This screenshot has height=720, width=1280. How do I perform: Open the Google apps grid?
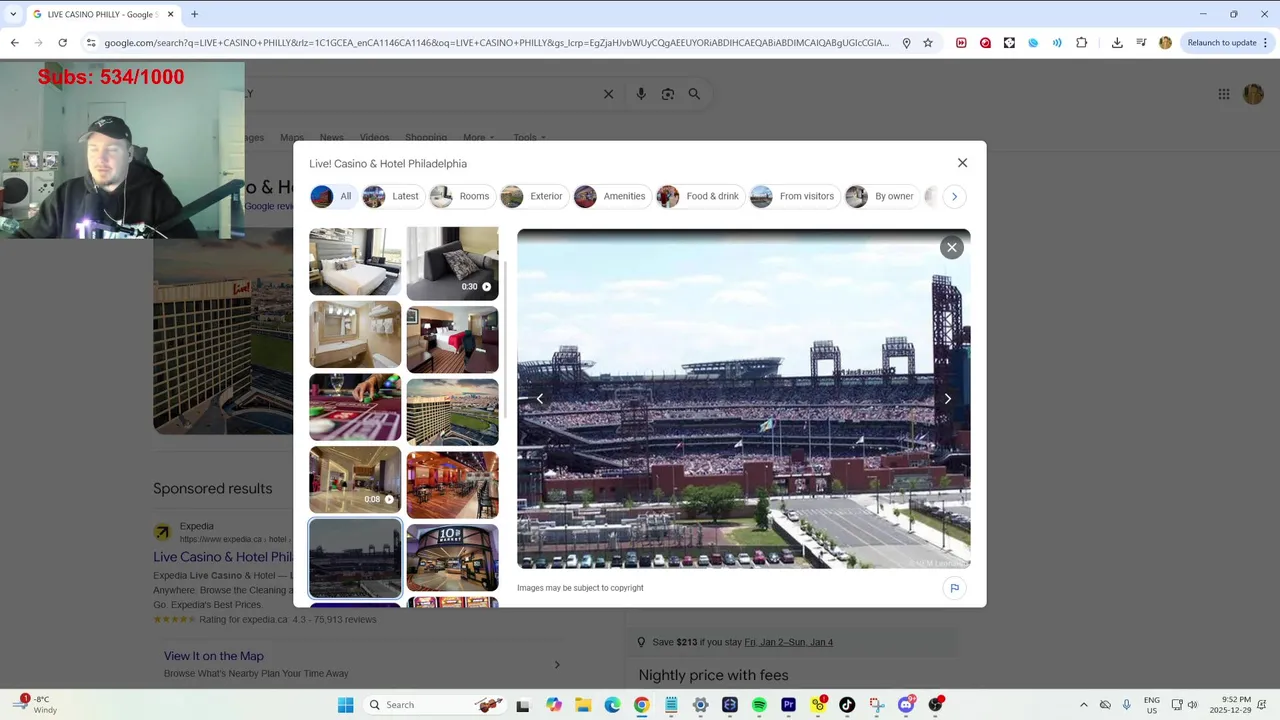point(1224,94)
